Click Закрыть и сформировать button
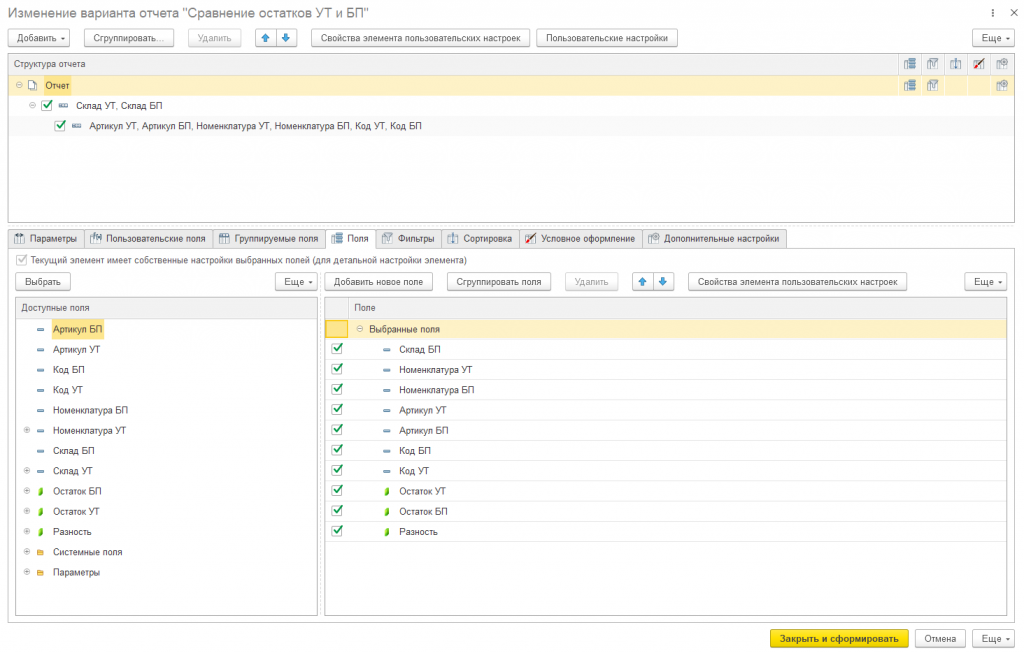1024x653 pixels. (x=839, y=639)
